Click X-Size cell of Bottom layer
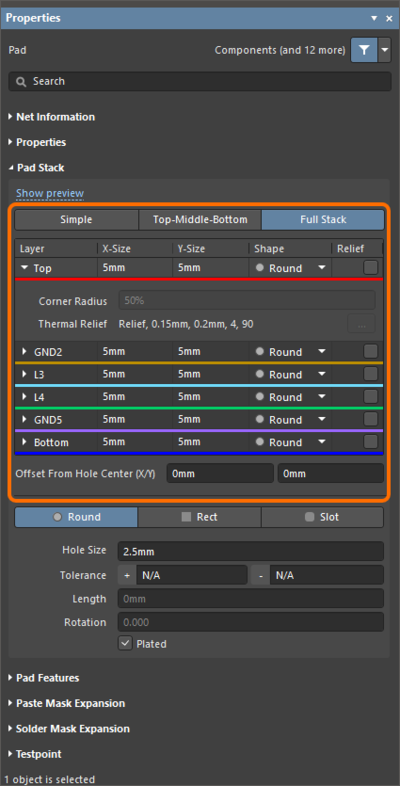Image resolution: width=400 pixels, height=786 pixels. pyautogui.click(x=135, y=442)
